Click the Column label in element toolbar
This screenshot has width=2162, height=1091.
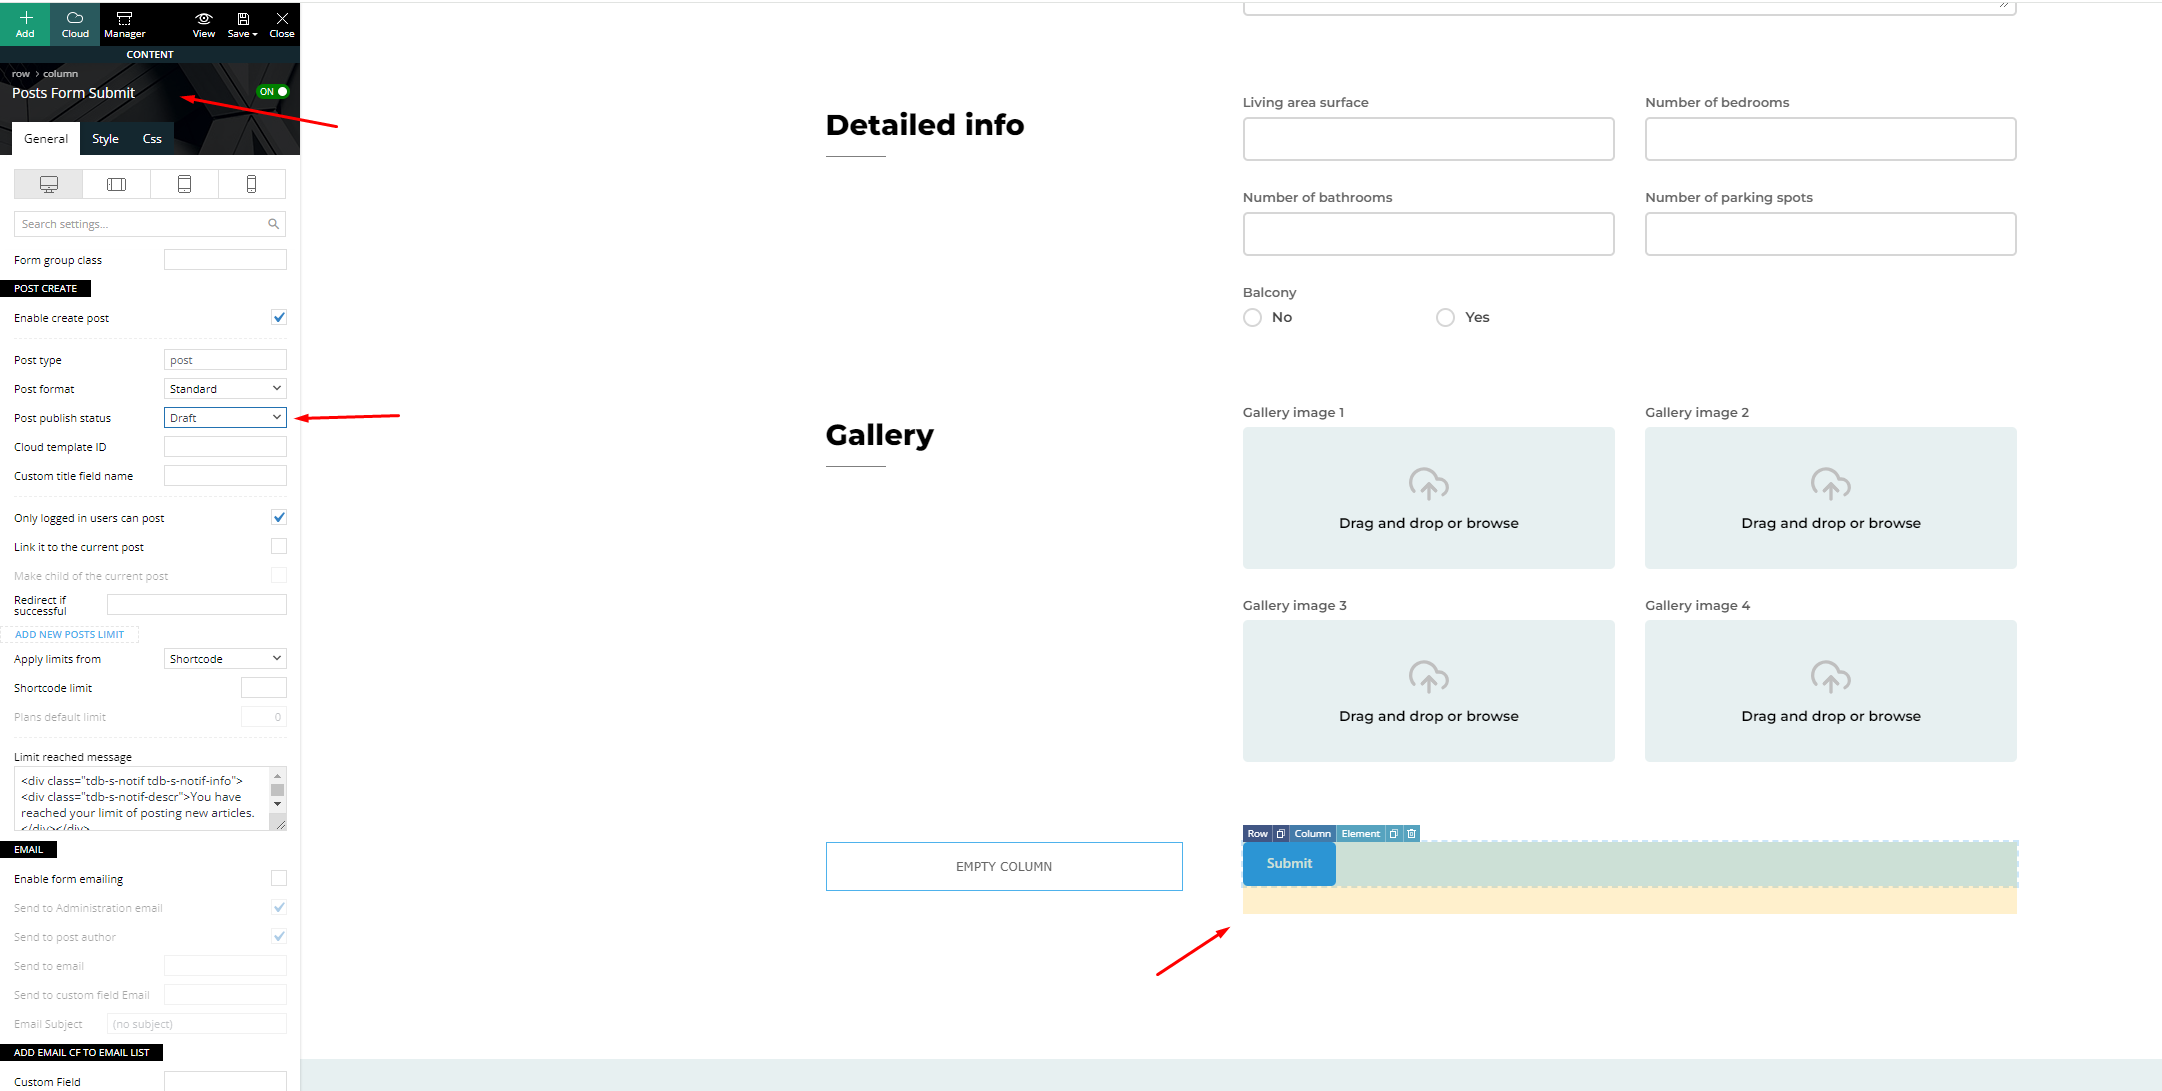1312,834
